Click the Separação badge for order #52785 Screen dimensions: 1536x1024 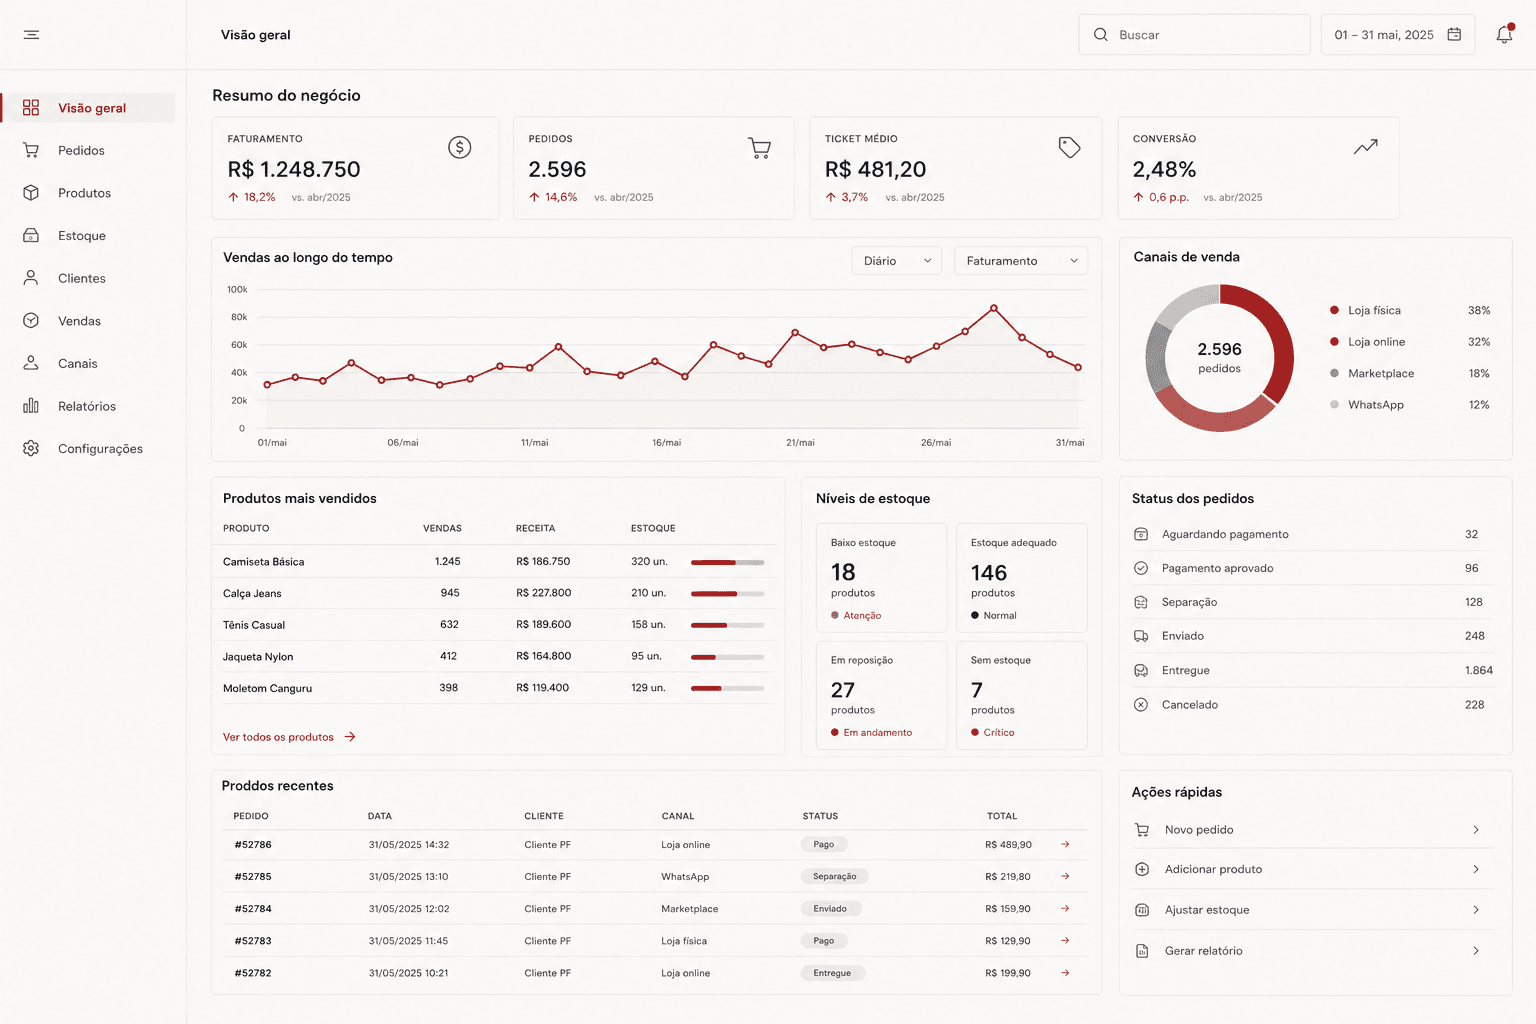tap(834, 876)
